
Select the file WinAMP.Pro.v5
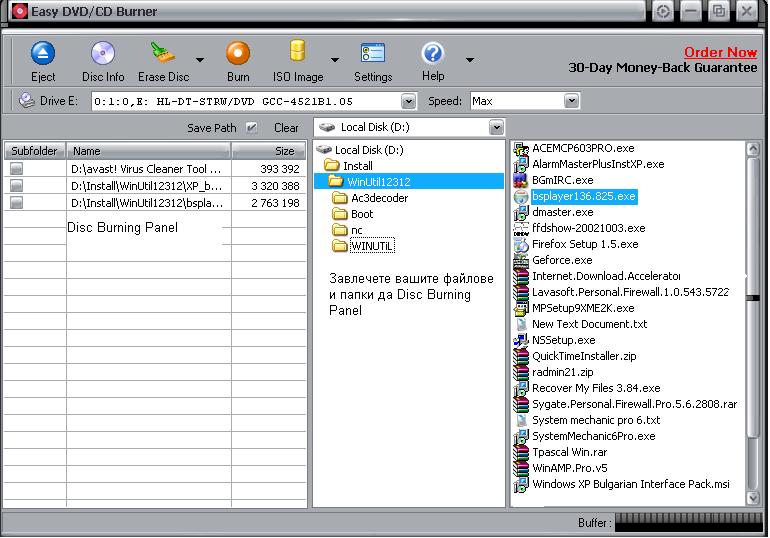coord(570,468)
